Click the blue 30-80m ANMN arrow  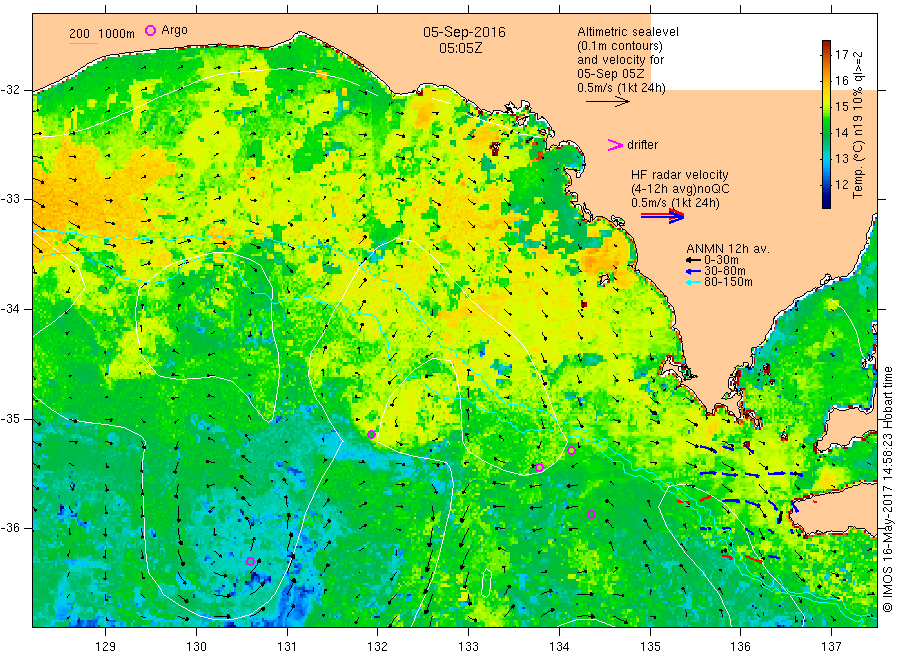coord(694,271)
